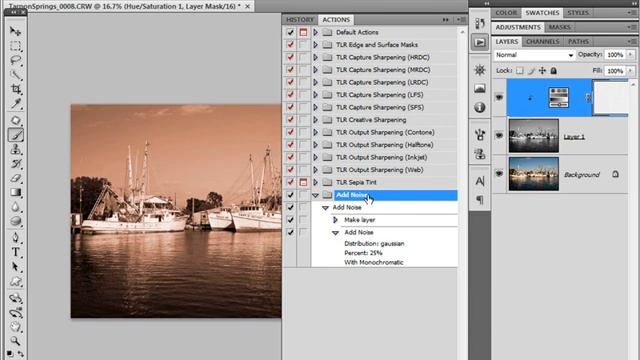Expand the TLR Sepia Tint set

coord(316,182)
